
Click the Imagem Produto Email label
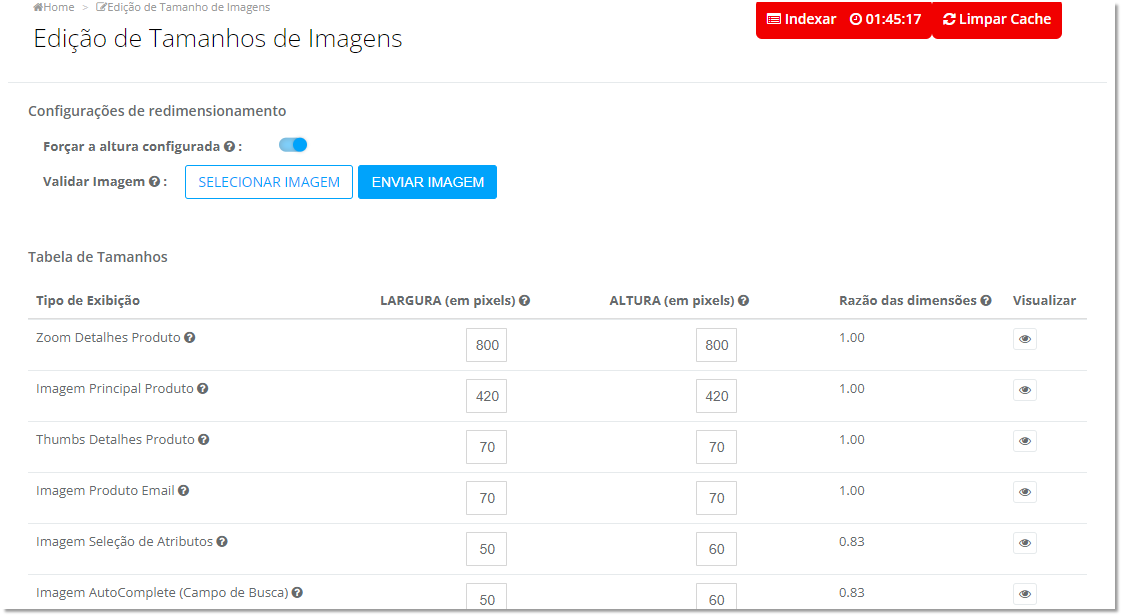pyautogui.click(x=105, y=491)
